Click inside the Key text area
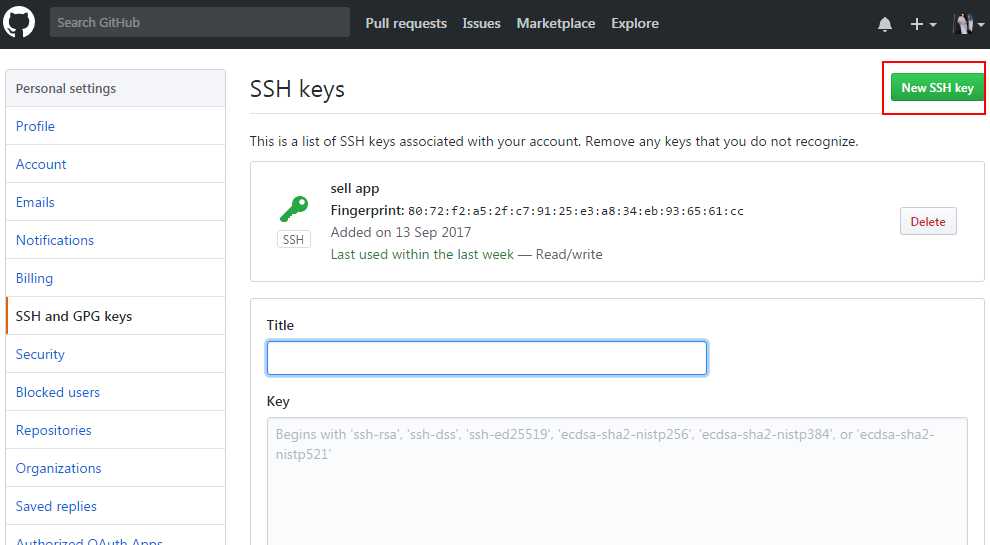990x545 pixels. tap(617, 480)
